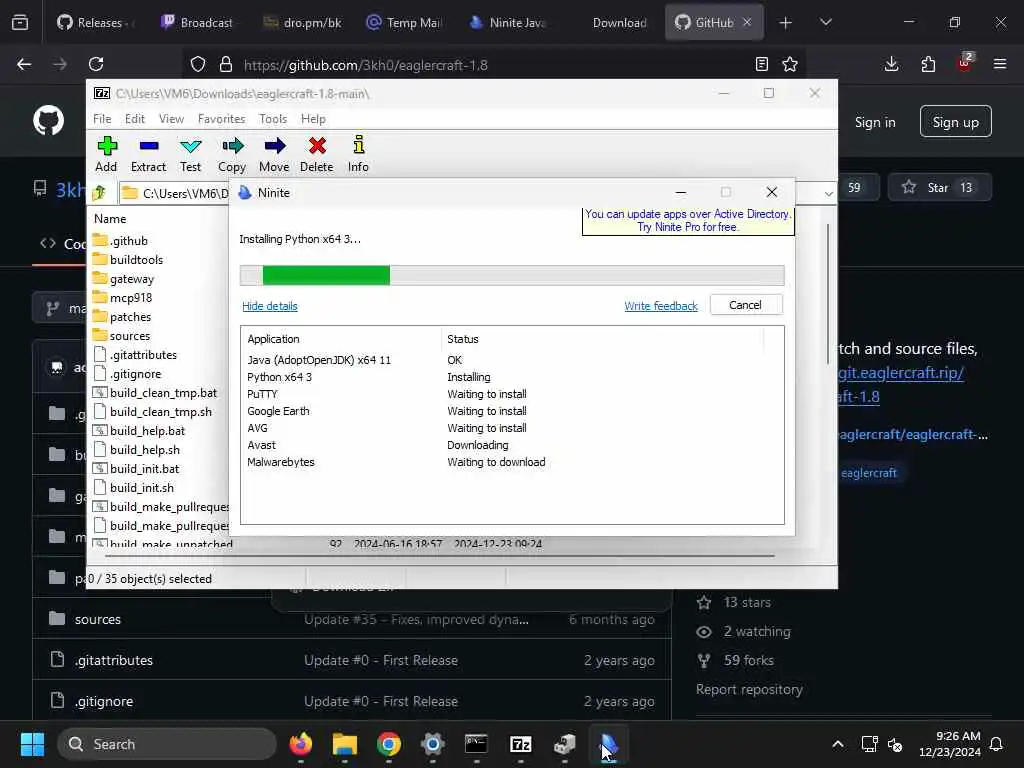This screenshot has width=1024, height=768.
Task: Click the Extract icon in 7-Zip toolbar
Action: (x=148, y=154)
